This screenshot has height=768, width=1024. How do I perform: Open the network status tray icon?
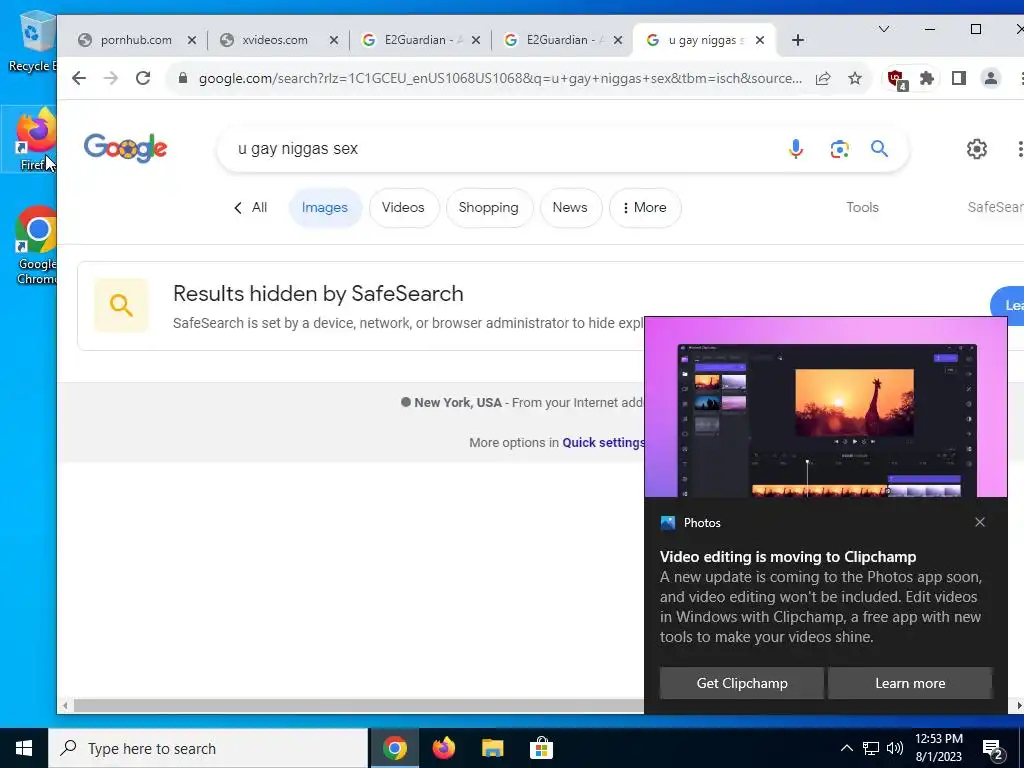click(871, 748)
